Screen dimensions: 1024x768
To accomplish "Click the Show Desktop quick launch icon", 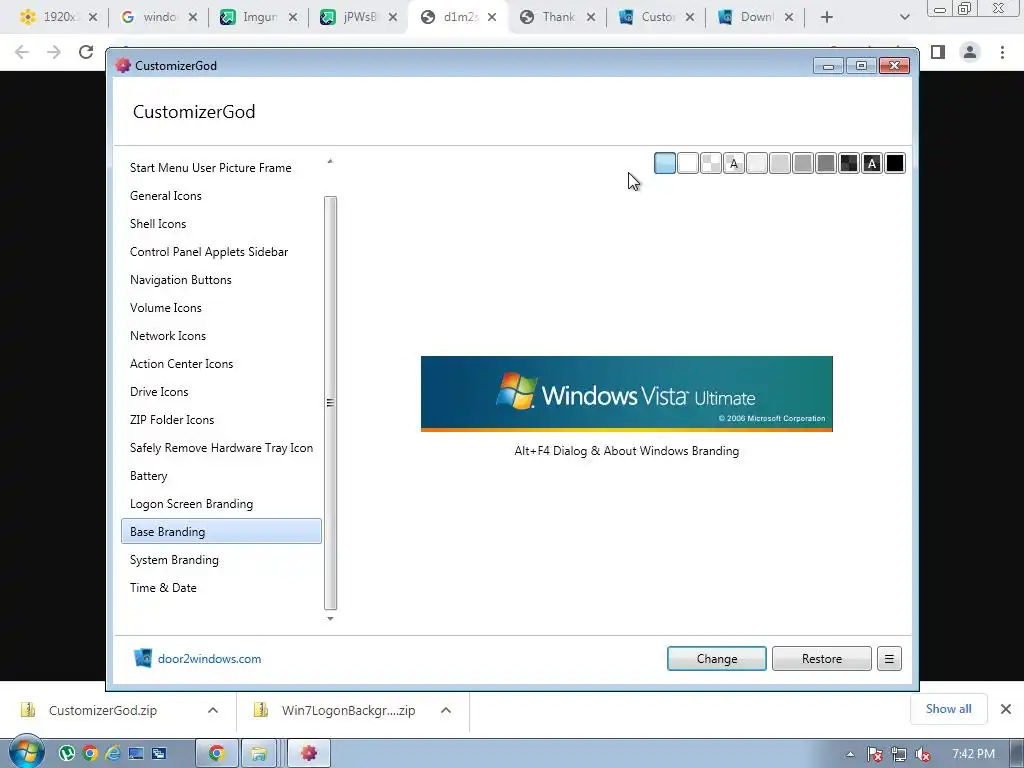I will (x=136, y=754).
